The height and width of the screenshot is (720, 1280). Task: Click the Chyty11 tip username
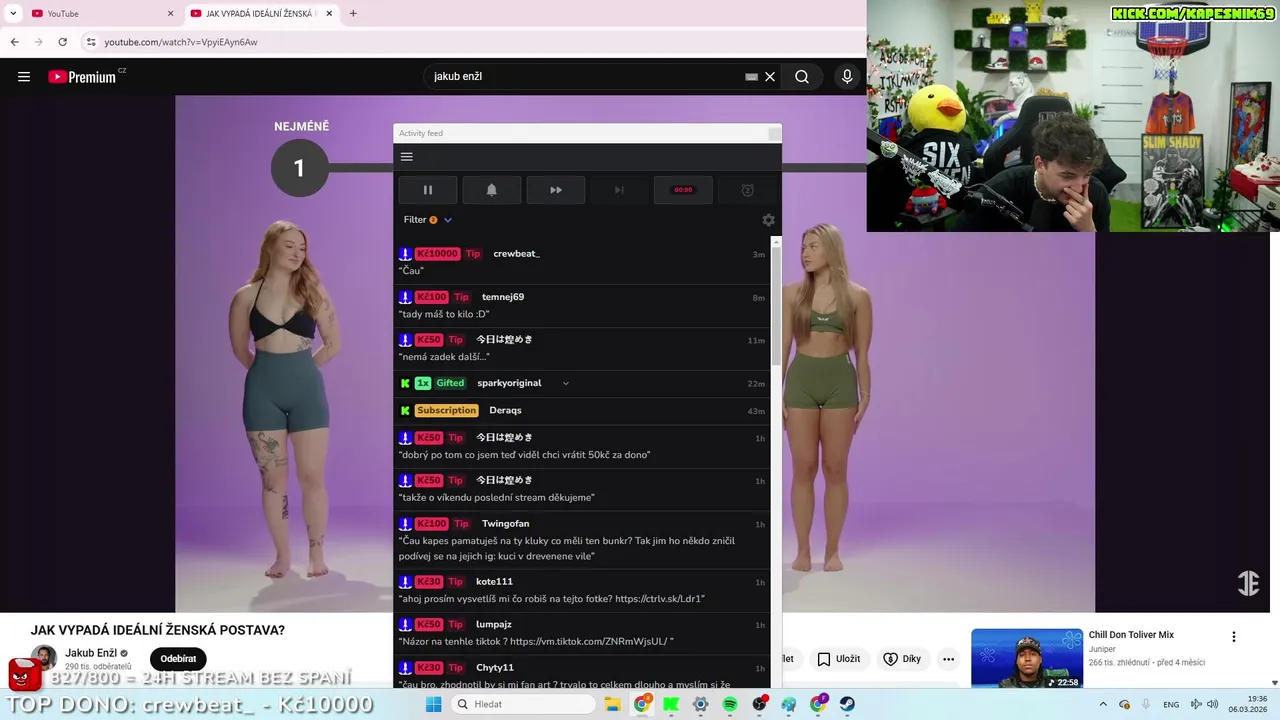point(495,668)
